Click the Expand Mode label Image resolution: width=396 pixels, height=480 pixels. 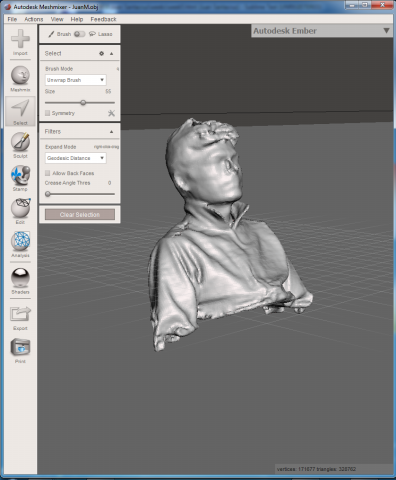(x=61, y=147)
